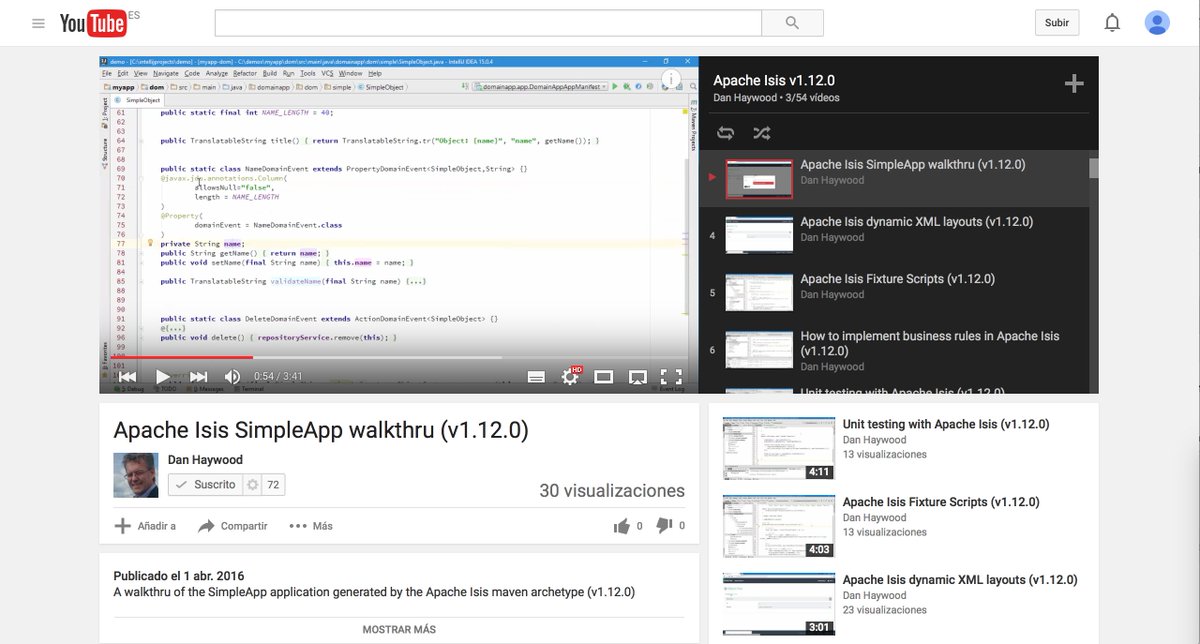Open the notifications bell
This screenshot has width=1200, height=644.
coord(1112,23)
